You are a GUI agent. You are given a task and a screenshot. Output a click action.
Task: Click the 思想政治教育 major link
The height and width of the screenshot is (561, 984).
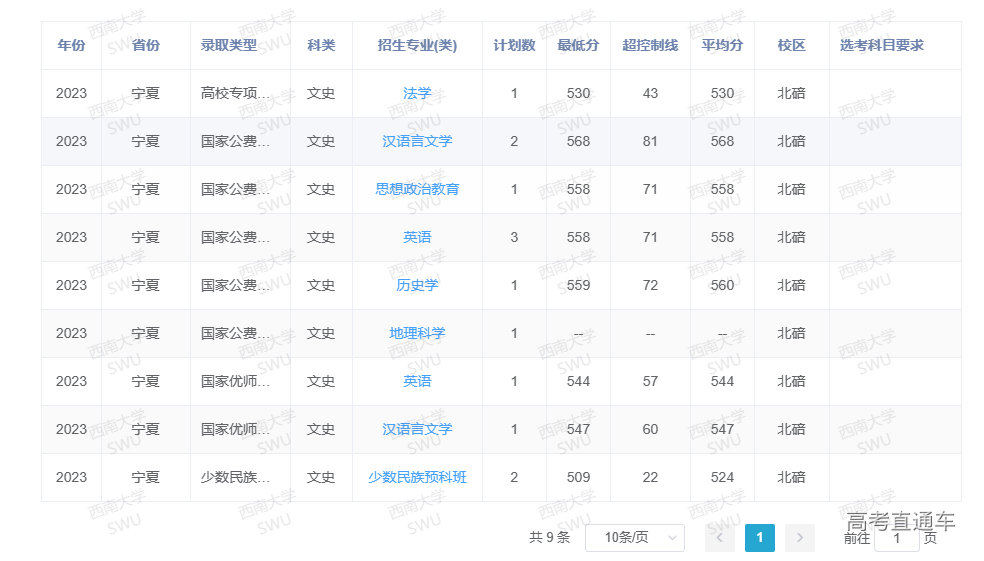pyautogui.click(x=417, y=189)
